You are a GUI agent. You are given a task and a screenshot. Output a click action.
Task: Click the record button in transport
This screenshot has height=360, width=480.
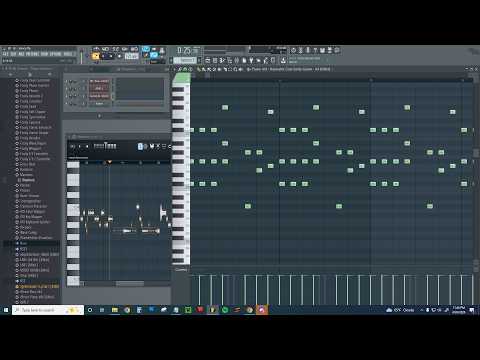click(x=120, y=56)
